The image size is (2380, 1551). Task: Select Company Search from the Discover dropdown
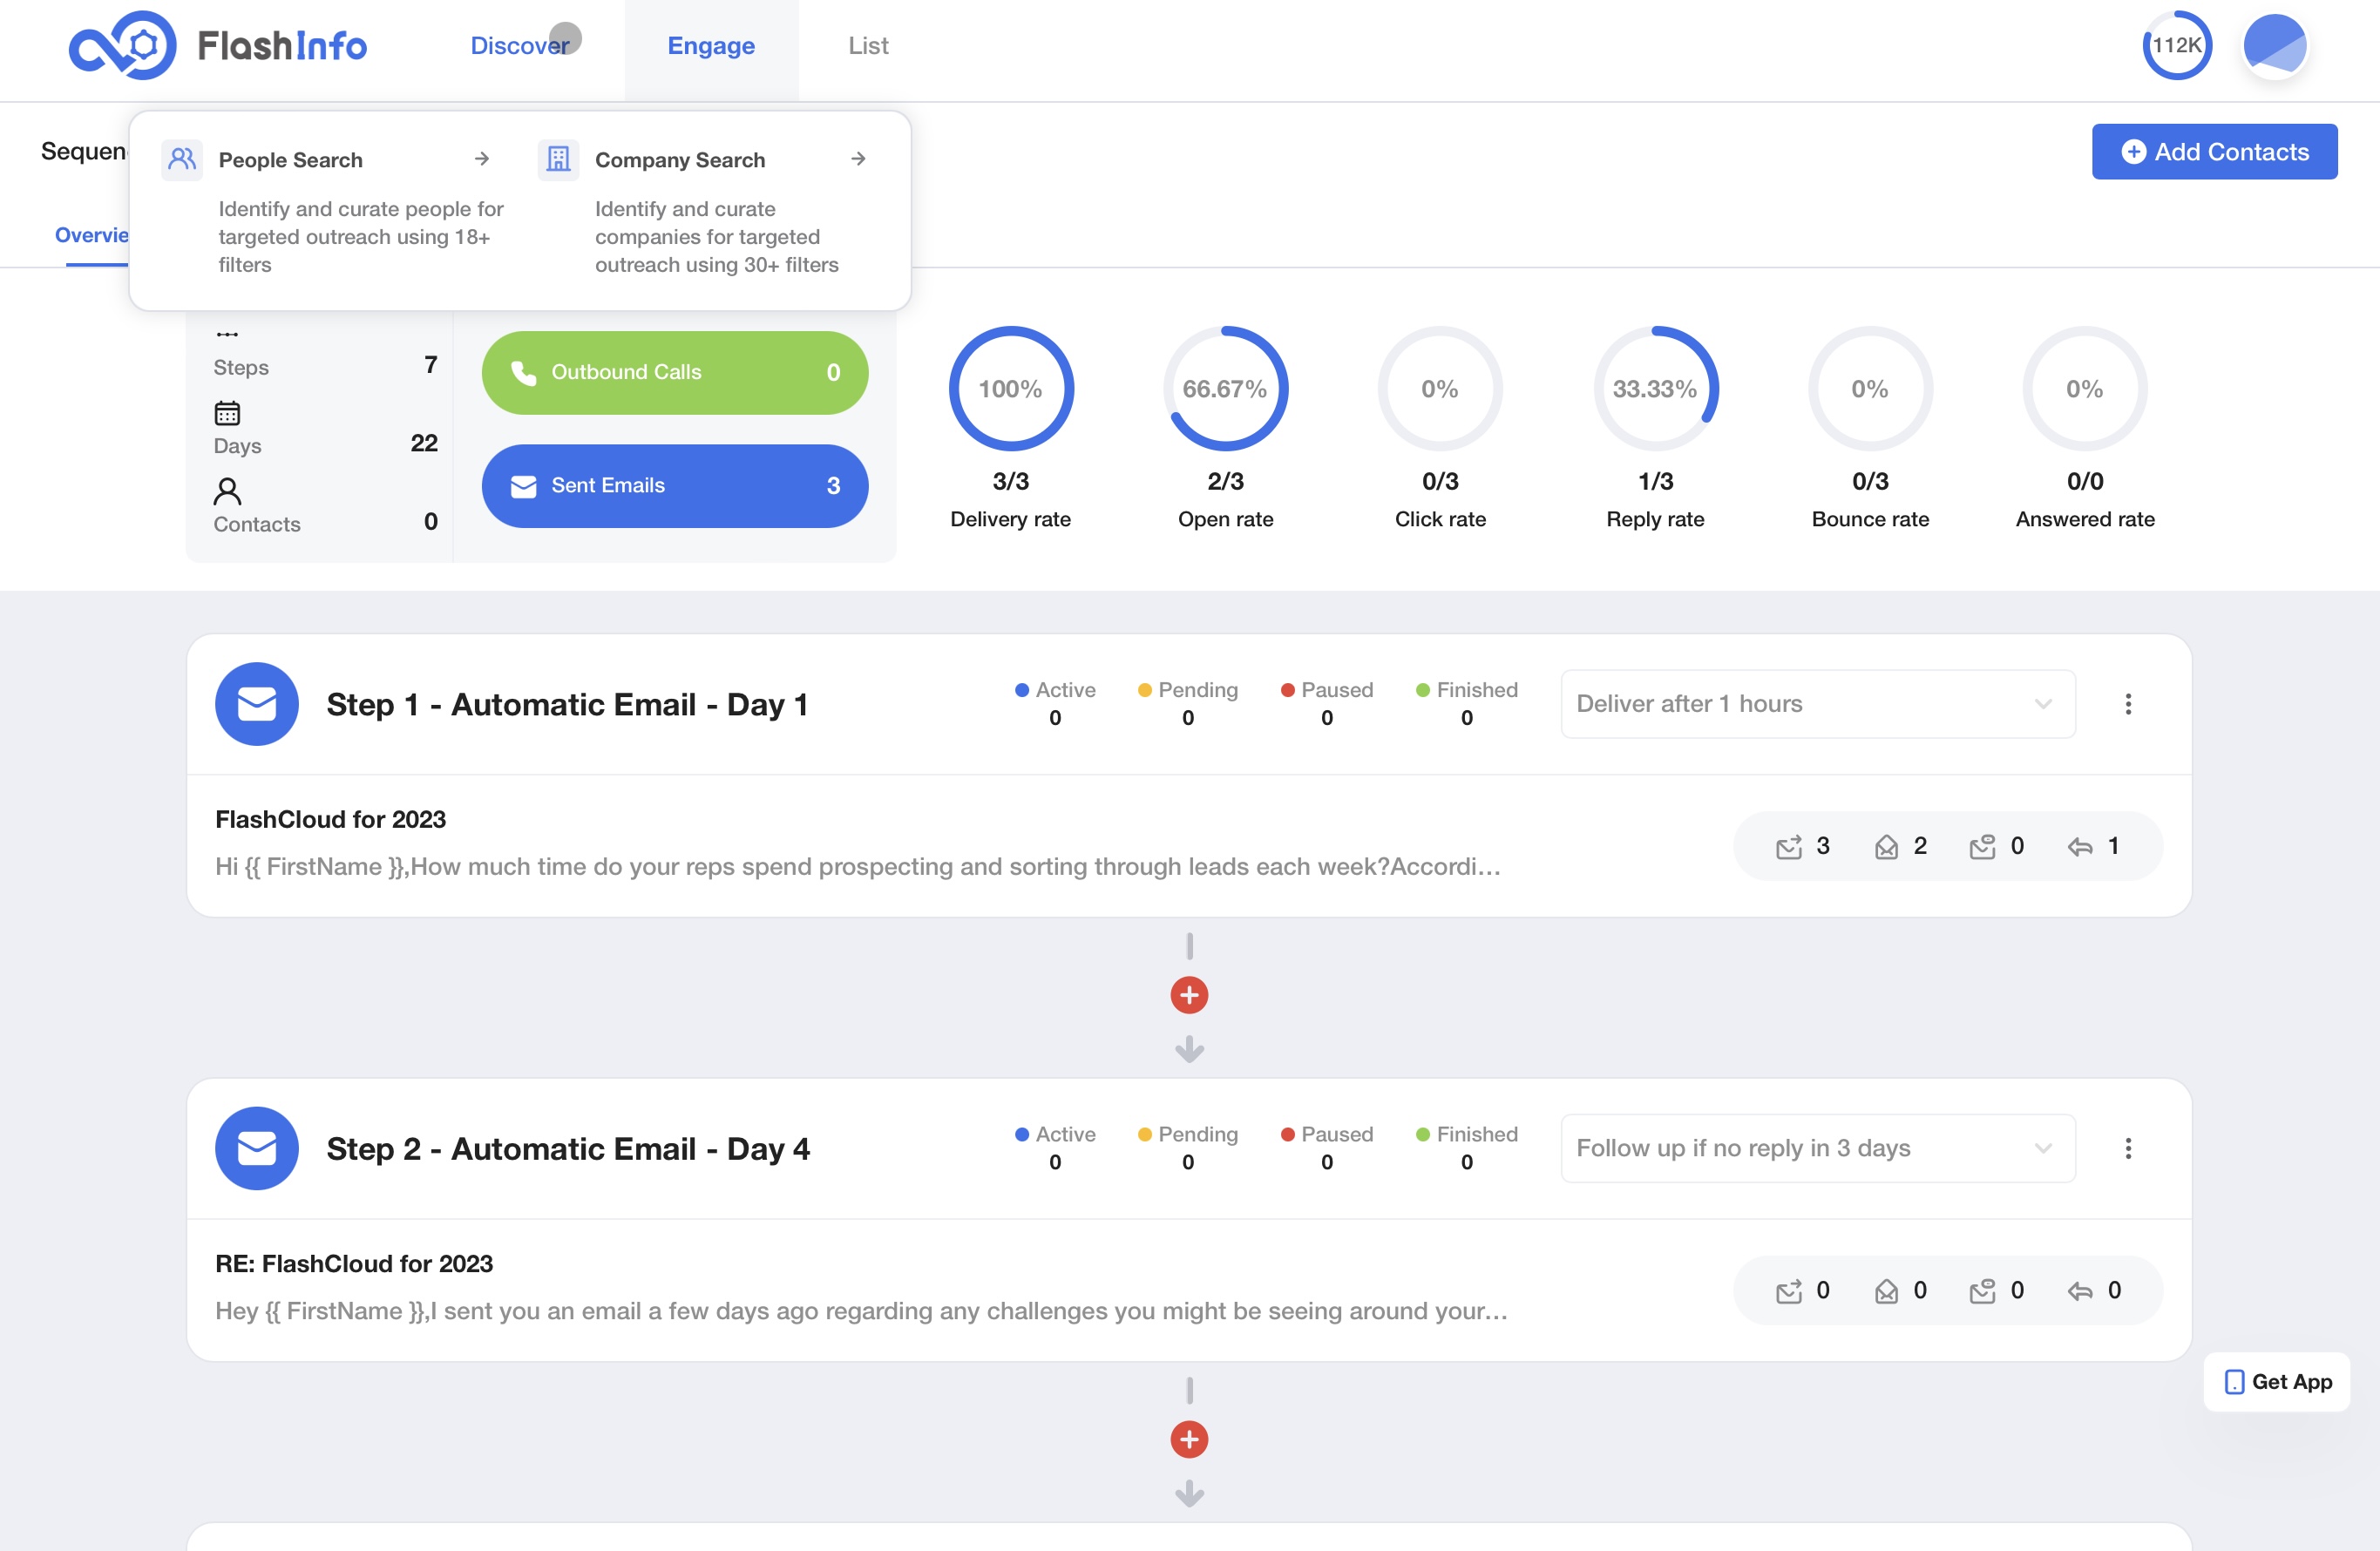pyautogui.click(x=680, y=160)
